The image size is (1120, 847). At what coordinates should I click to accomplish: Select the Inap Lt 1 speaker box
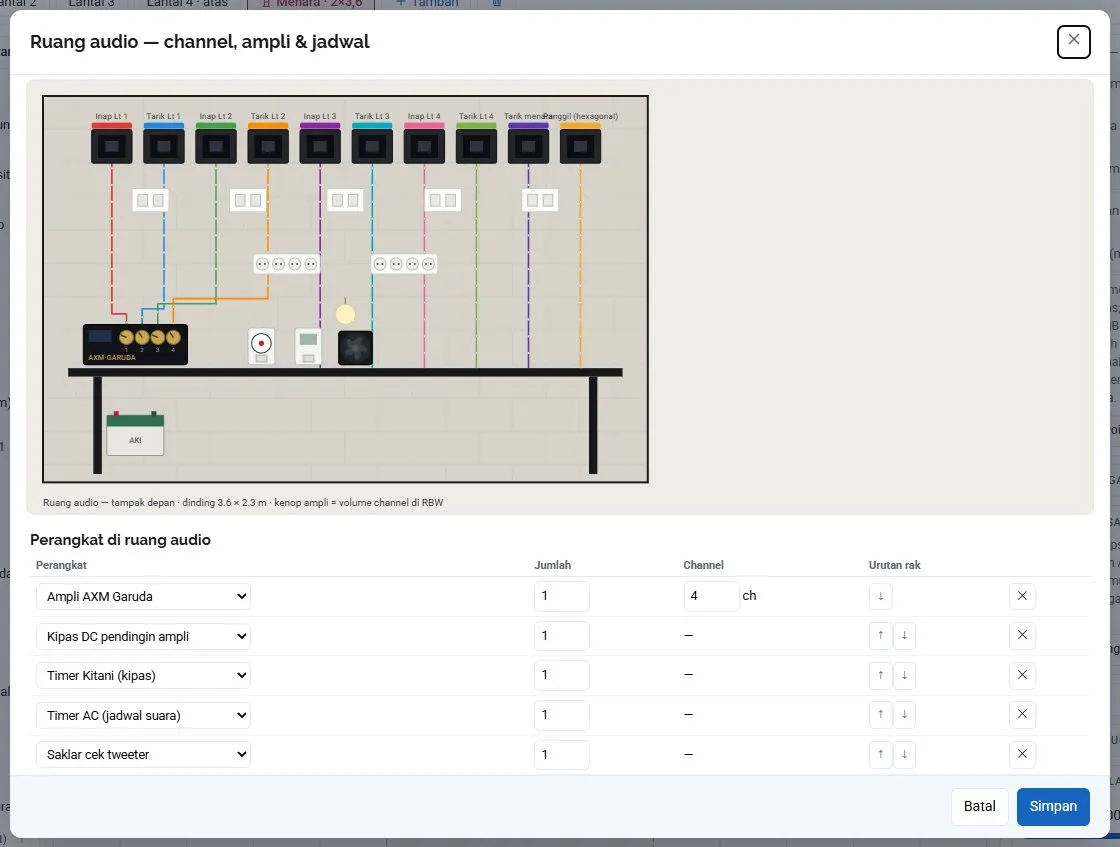111,144
